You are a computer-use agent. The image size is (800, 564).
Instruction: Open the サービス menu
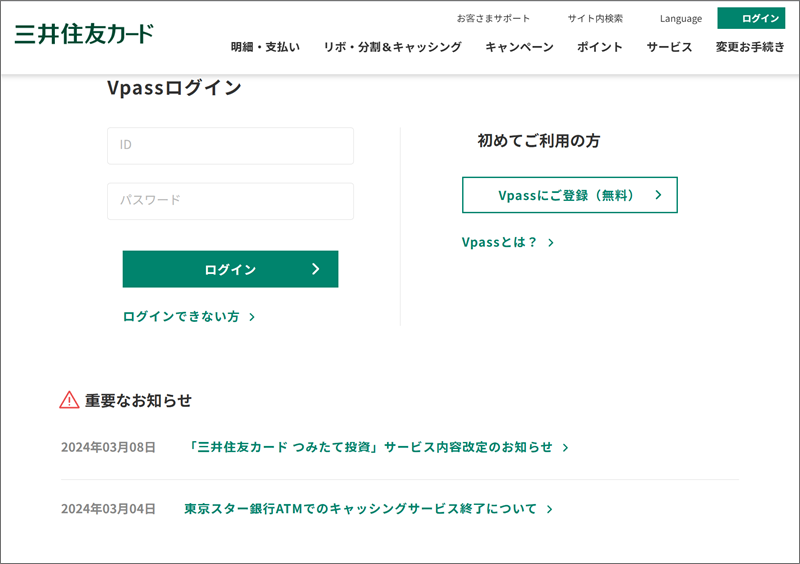pos(669,47)
